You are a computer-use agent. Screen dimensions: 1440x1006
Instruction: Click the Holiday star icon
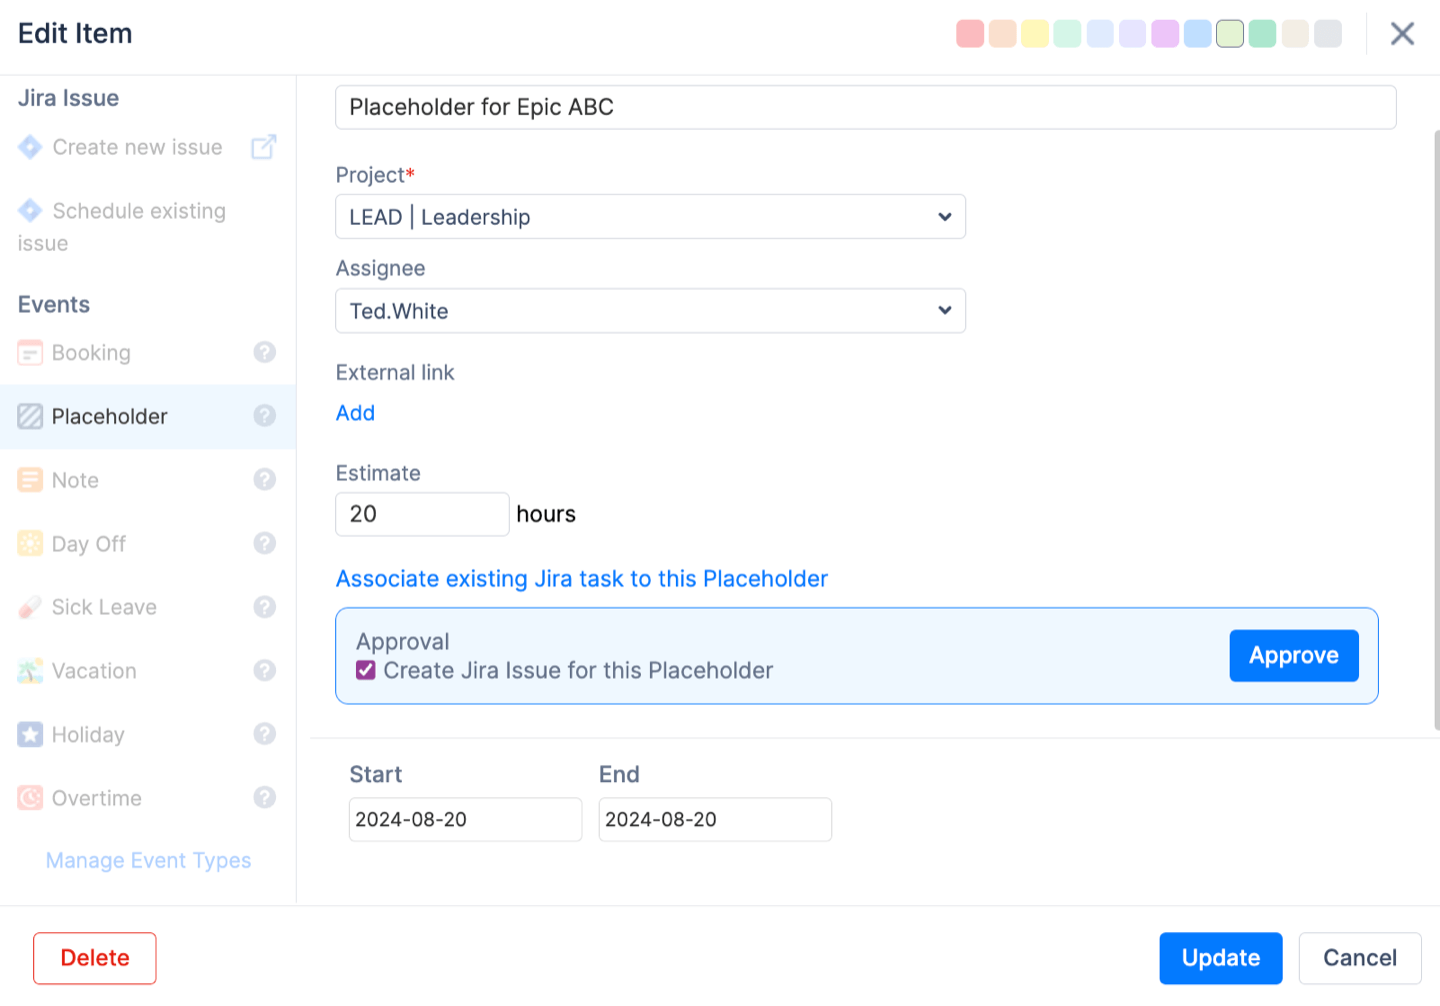pos(30,735)
